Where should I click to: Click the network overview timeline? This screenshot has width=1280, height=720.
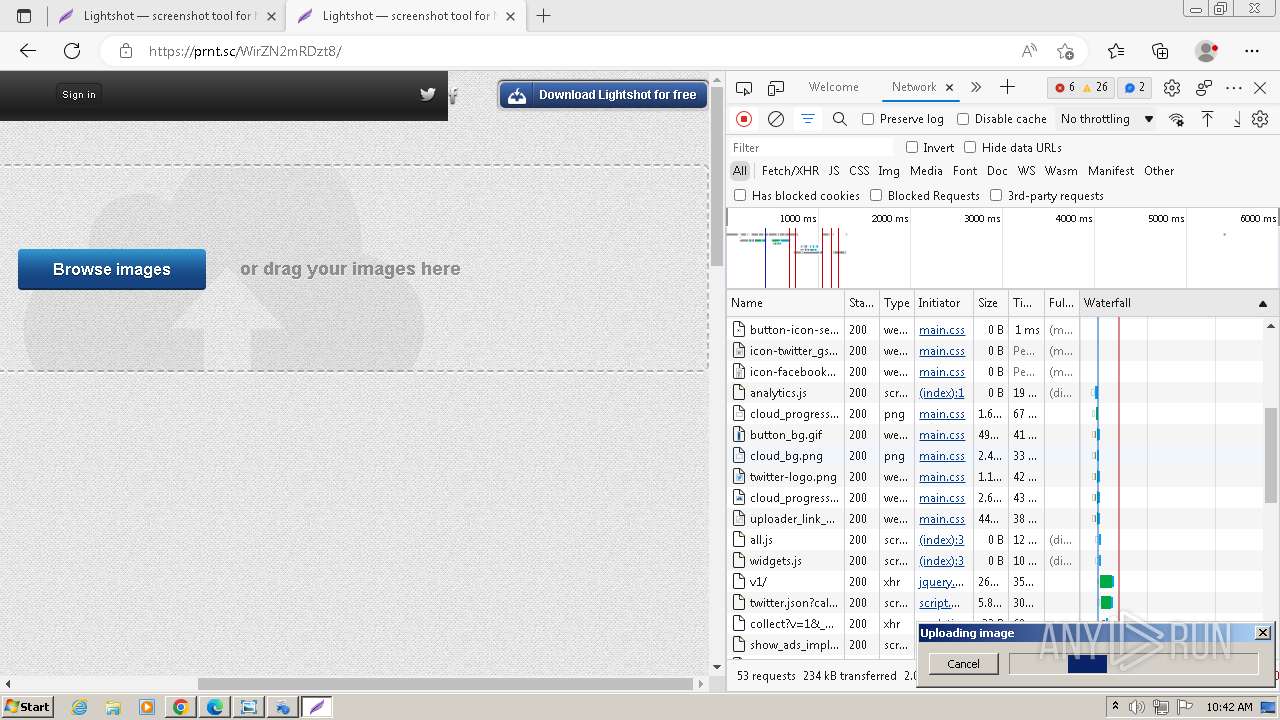(x=1003, y=248)
